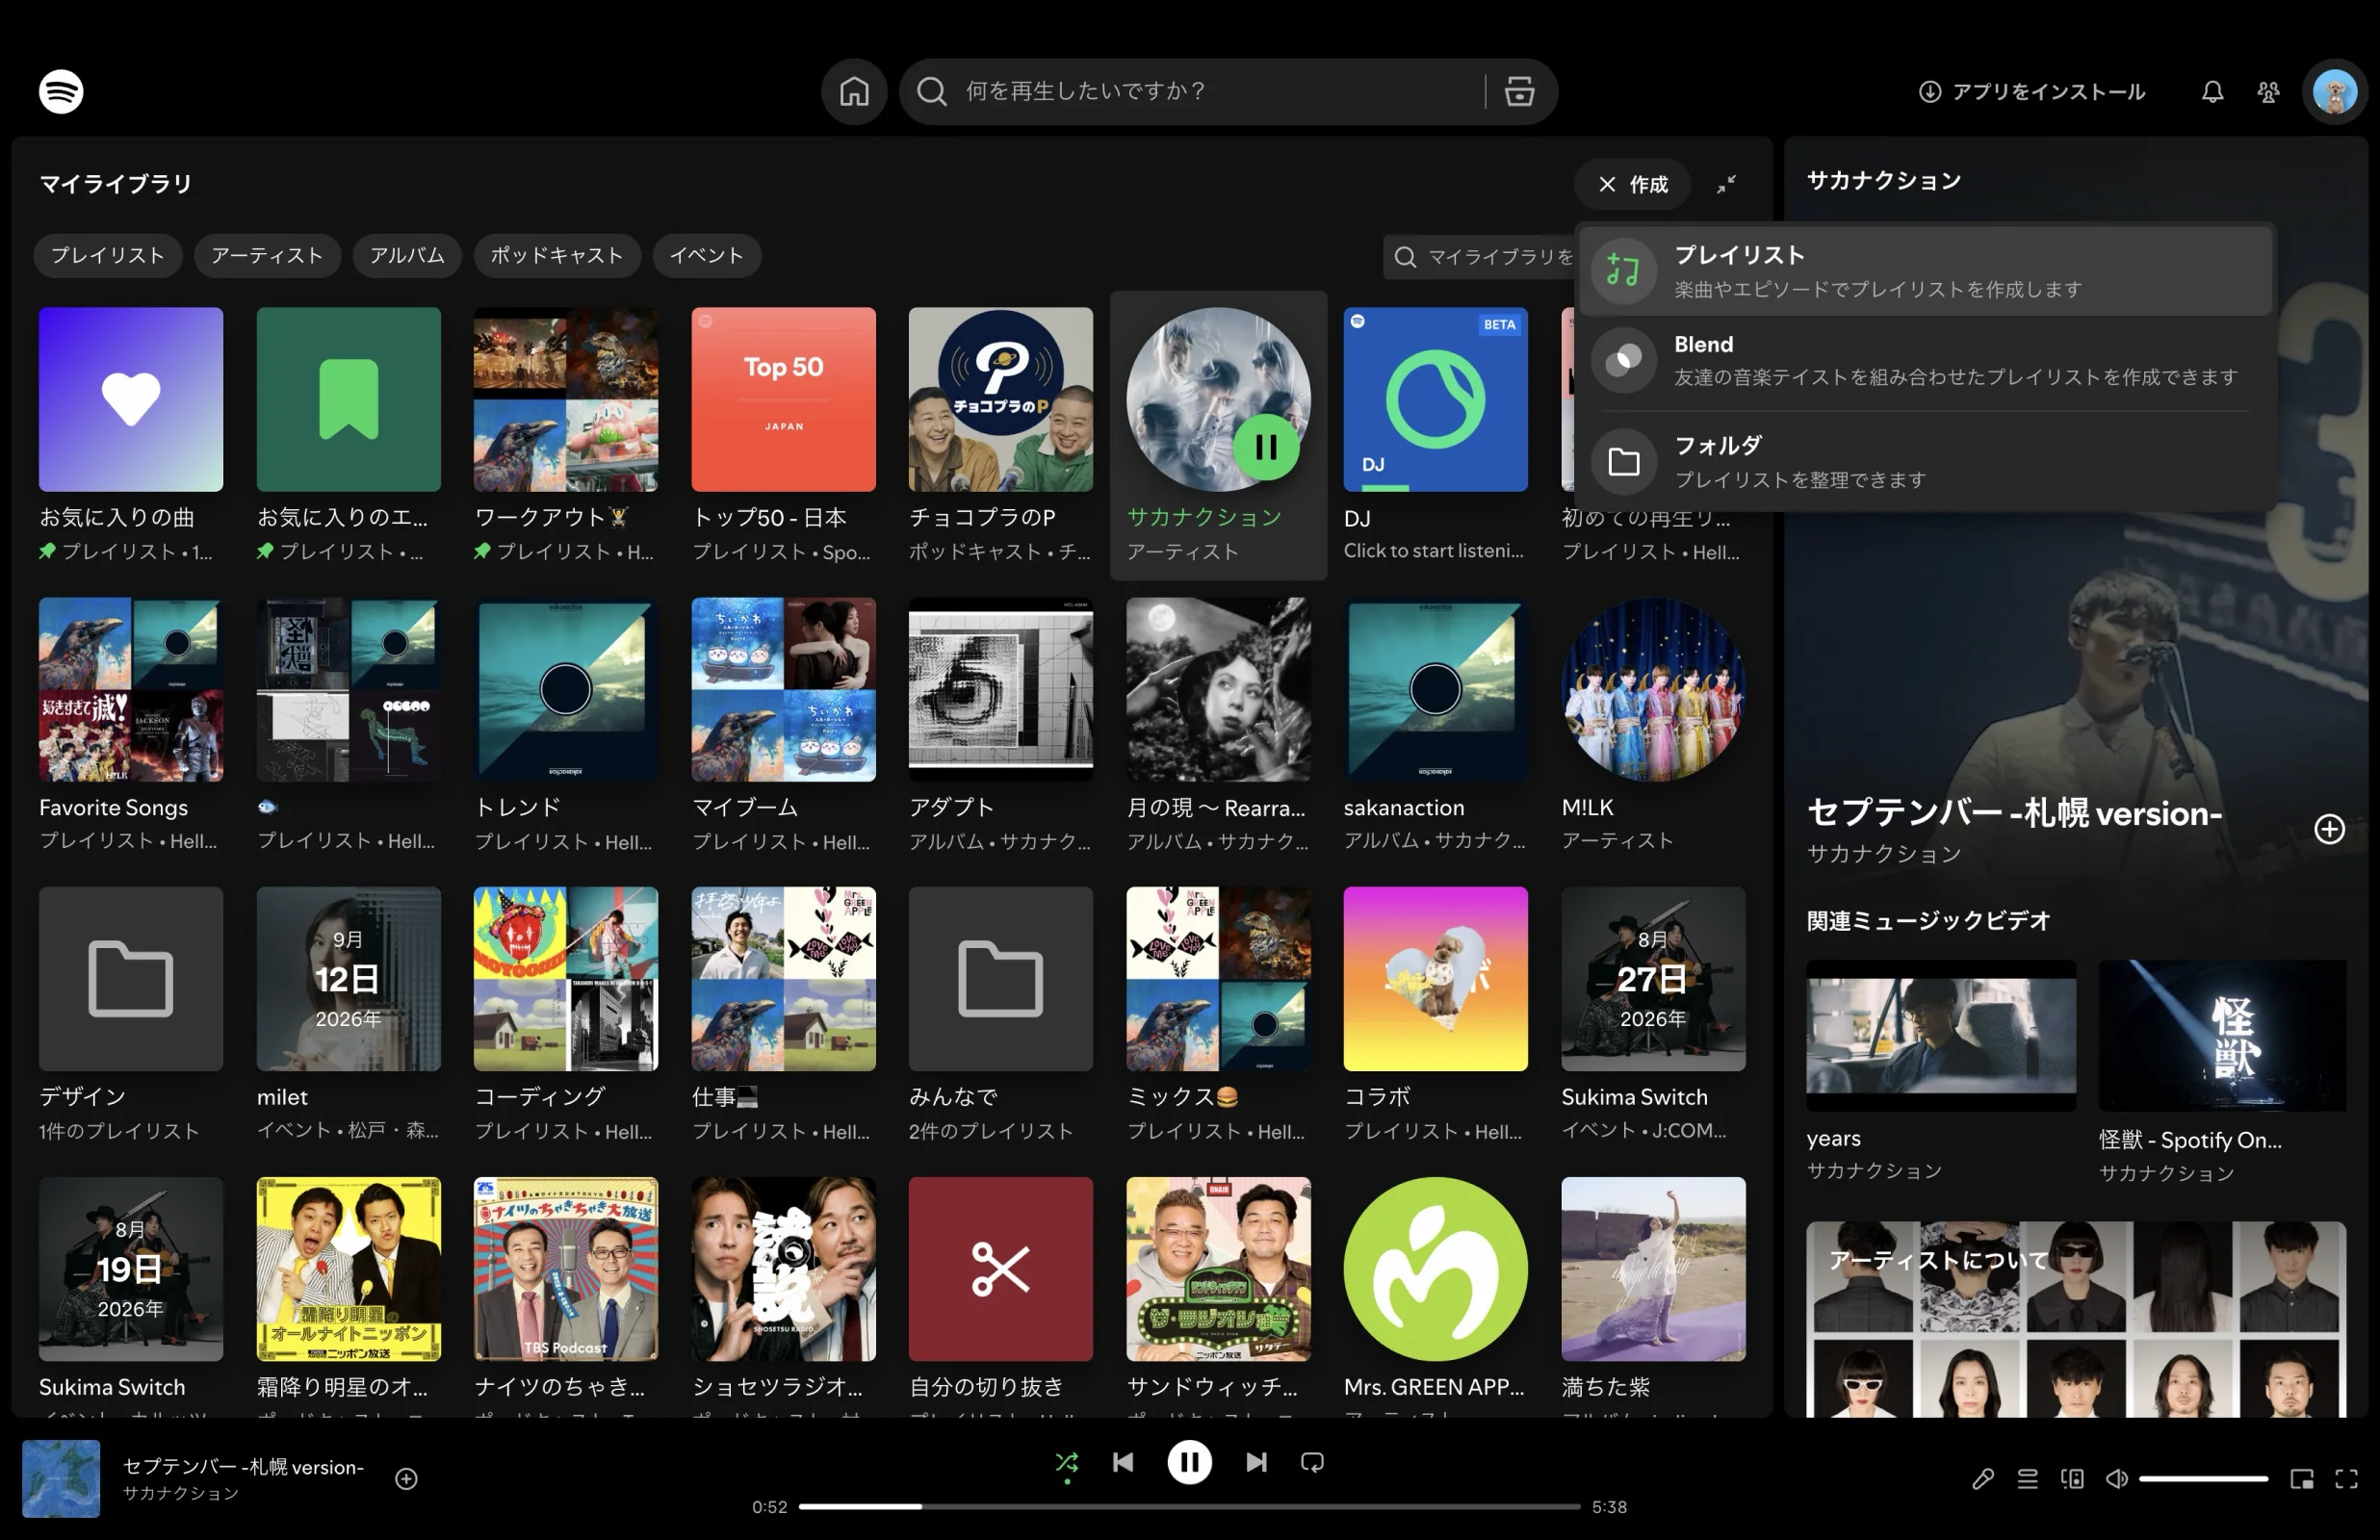Viewport: 2380px width, 1540px height.
Task: Open トップ50 - 日本 playlist
Action: click(x=783, y=435)
